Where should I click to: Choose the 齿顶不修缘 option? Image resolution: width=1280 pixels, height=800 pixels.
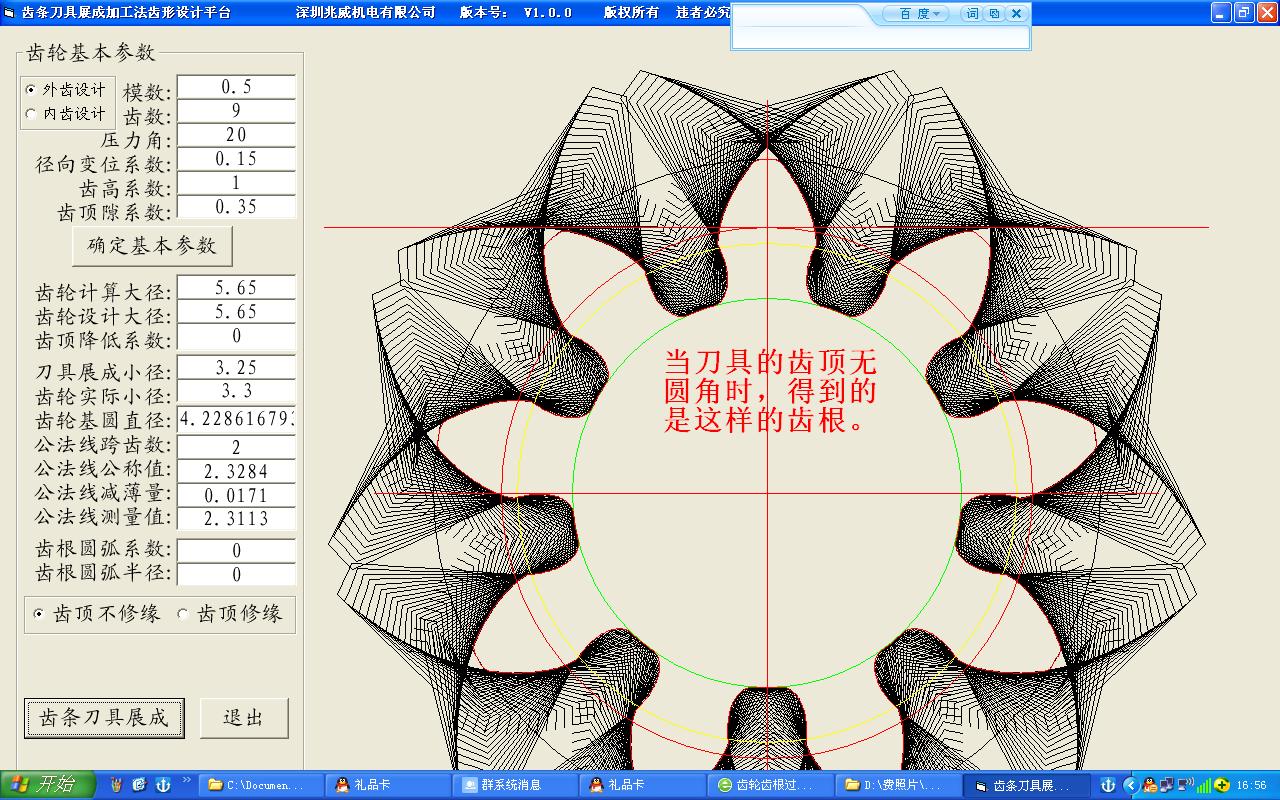point(97,614)
